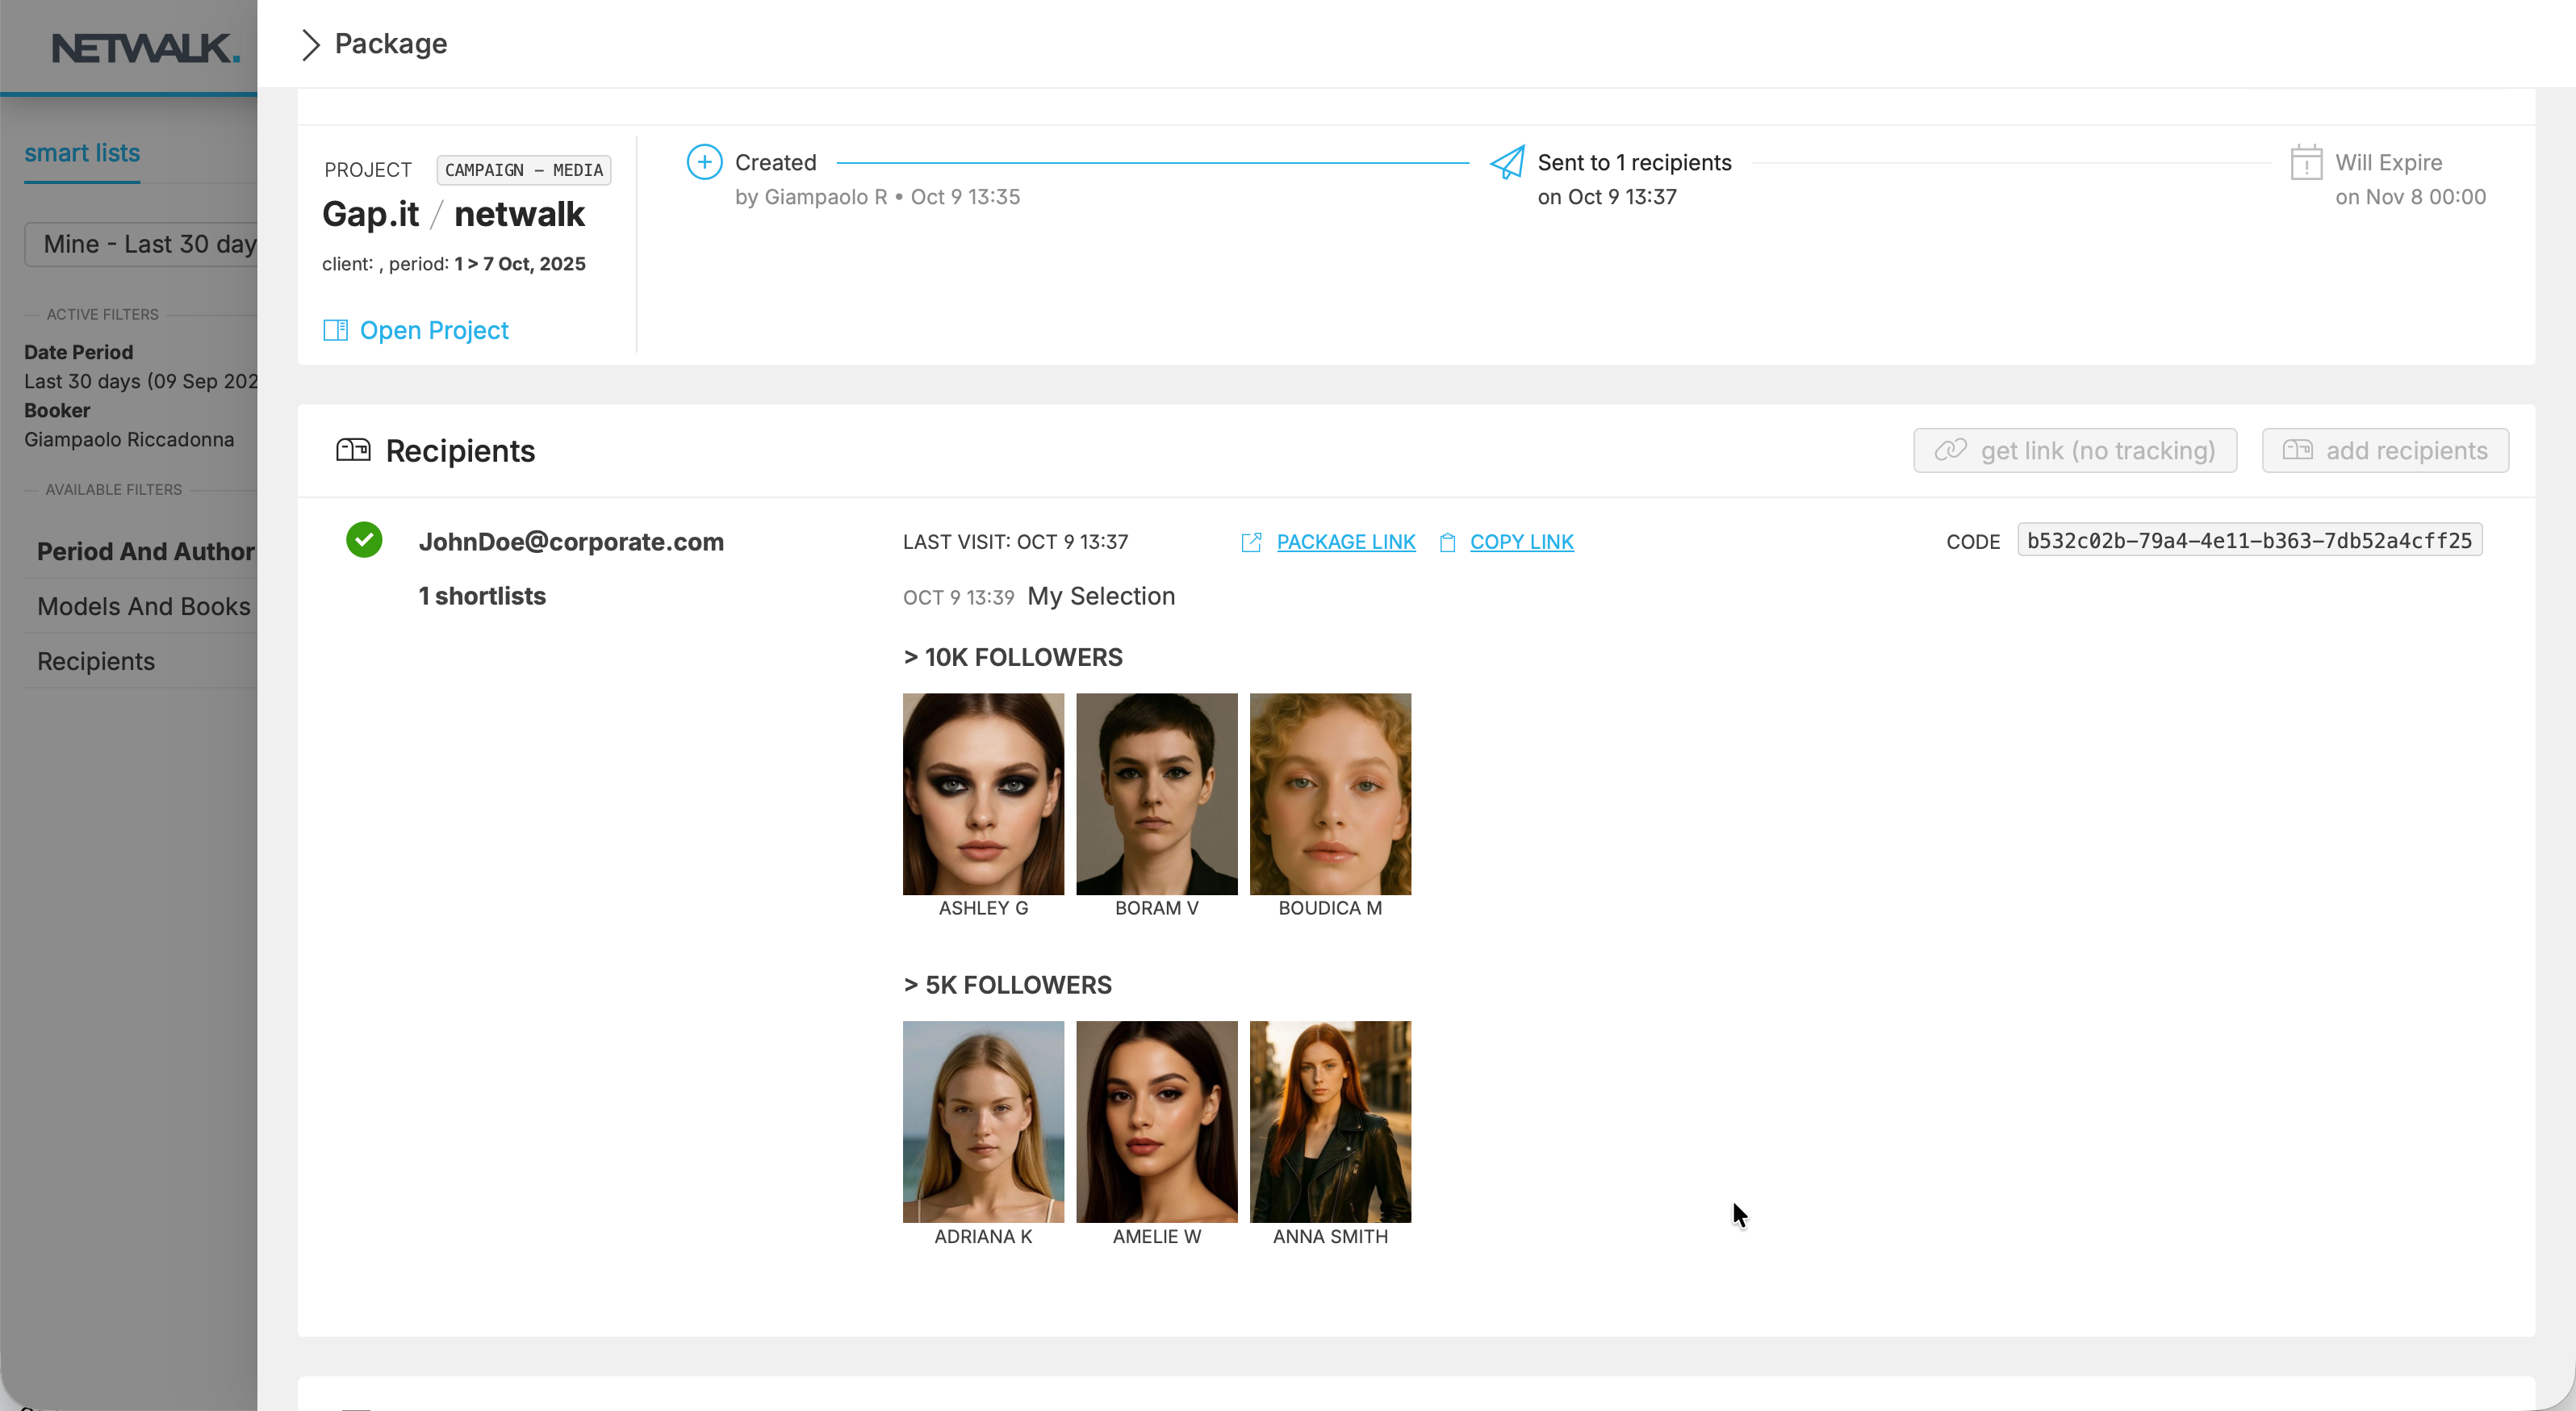The width and height of the screenshot is (2576, 1411).
Task: Click the Recipients mailbox icon
Action: tap(353, 450)
